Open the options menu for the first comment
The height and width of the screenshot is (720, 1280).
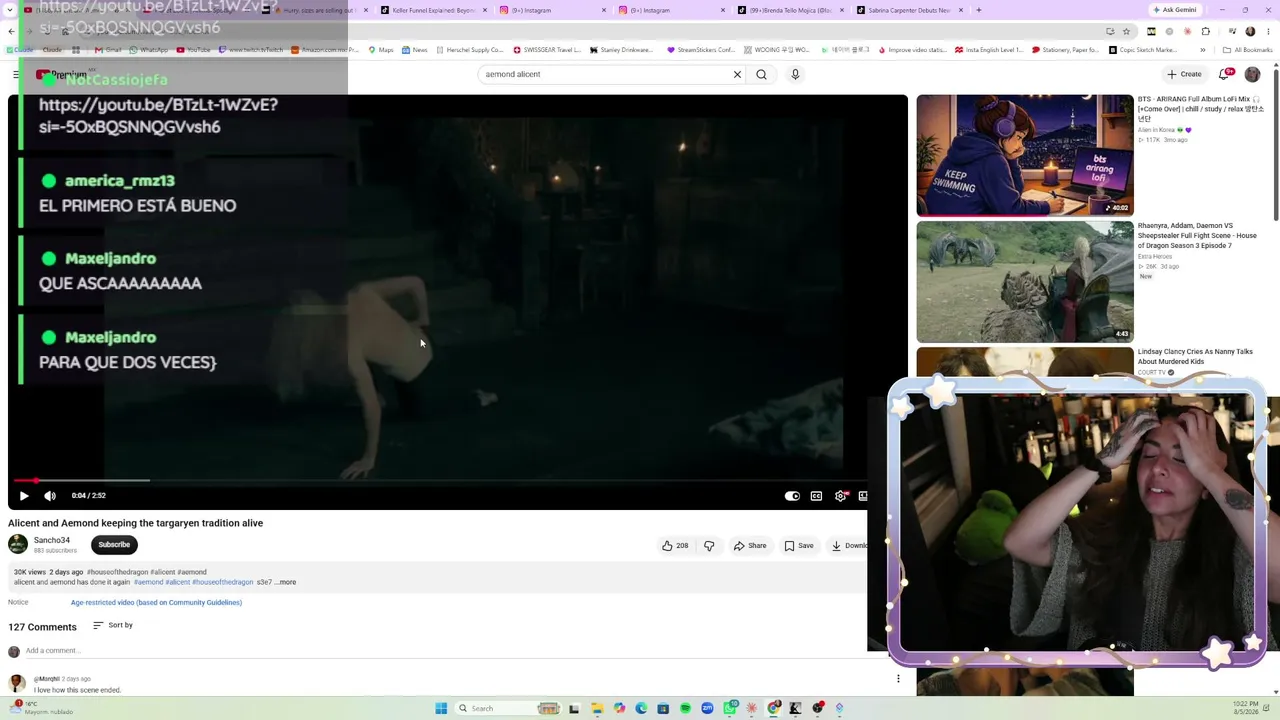898,679
